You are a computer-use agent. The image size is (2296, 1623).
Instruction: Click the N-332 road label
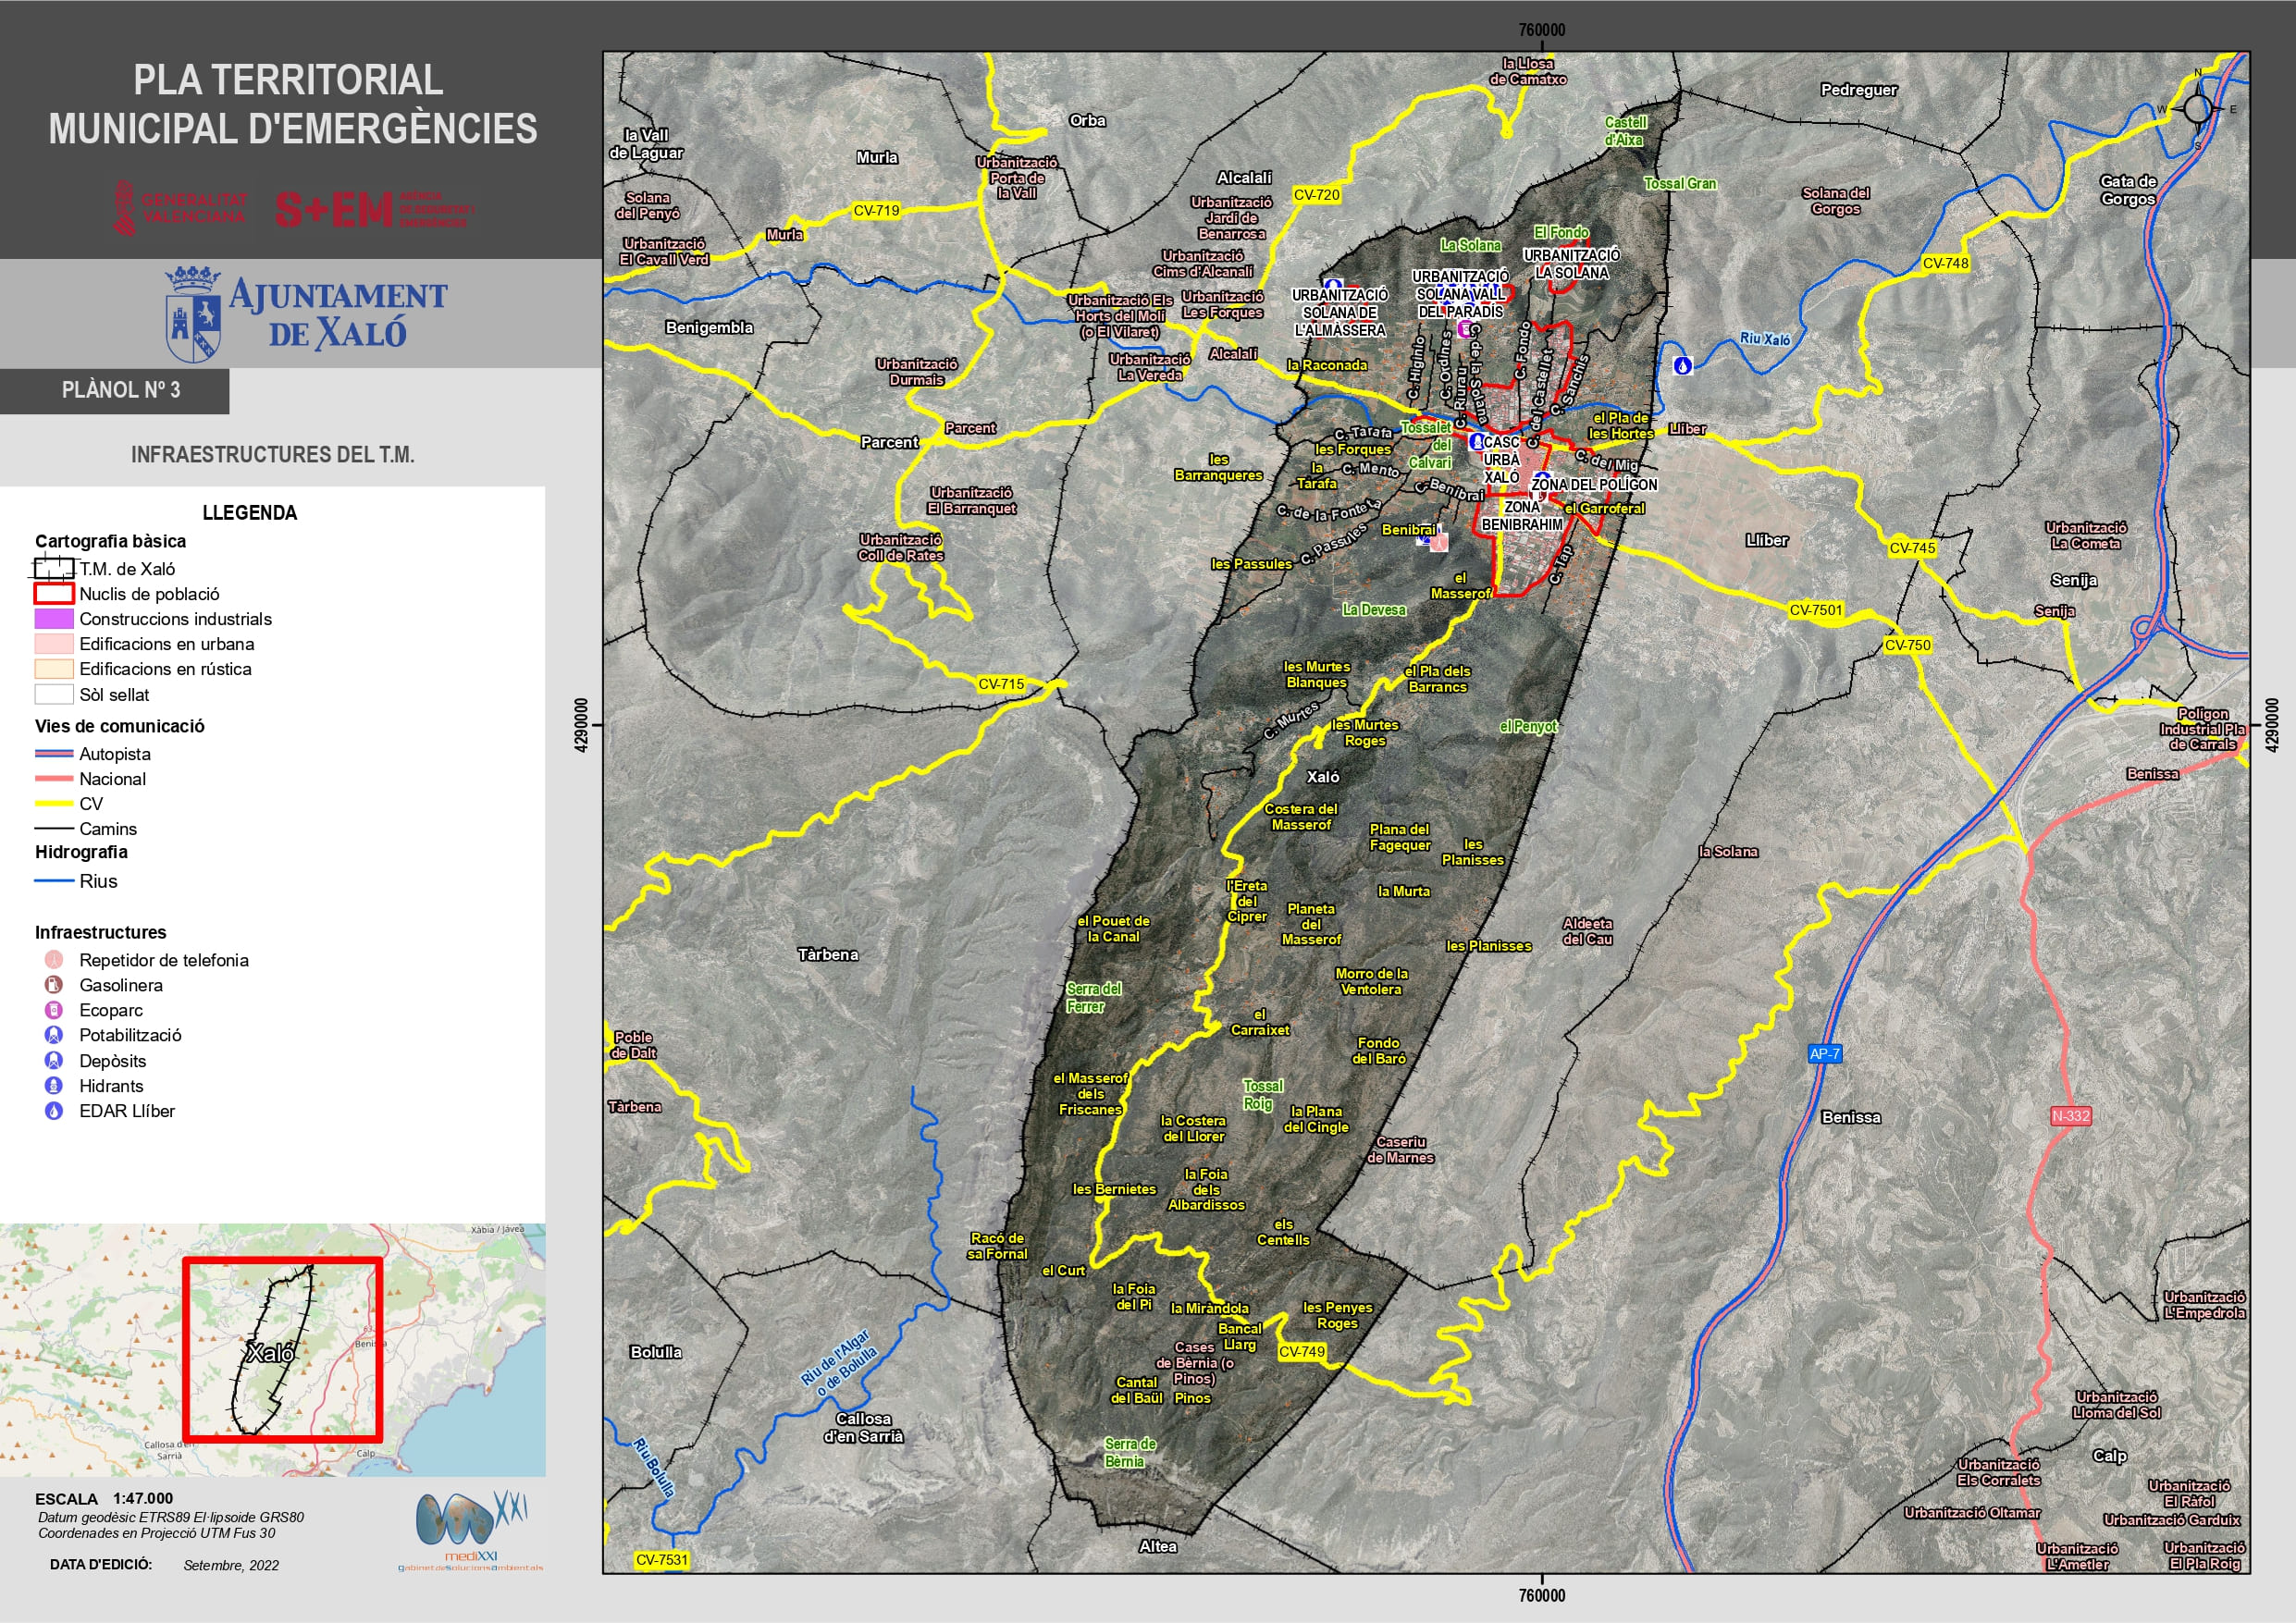click(2070, 1116)
